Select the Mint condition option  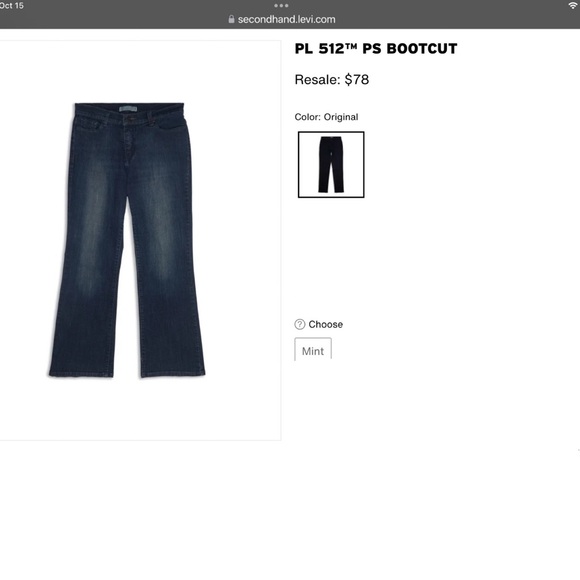pos(313,349)
